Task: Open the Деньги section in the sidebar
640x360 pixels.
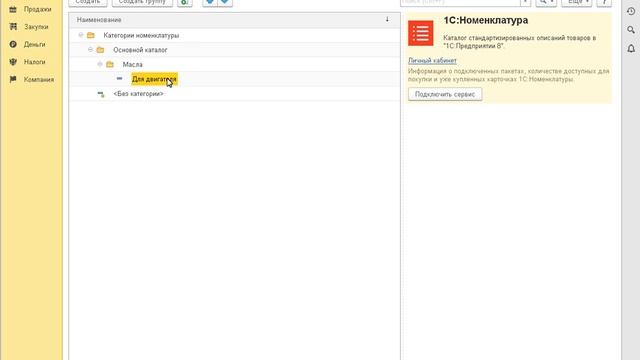Action: pos(28,44)
